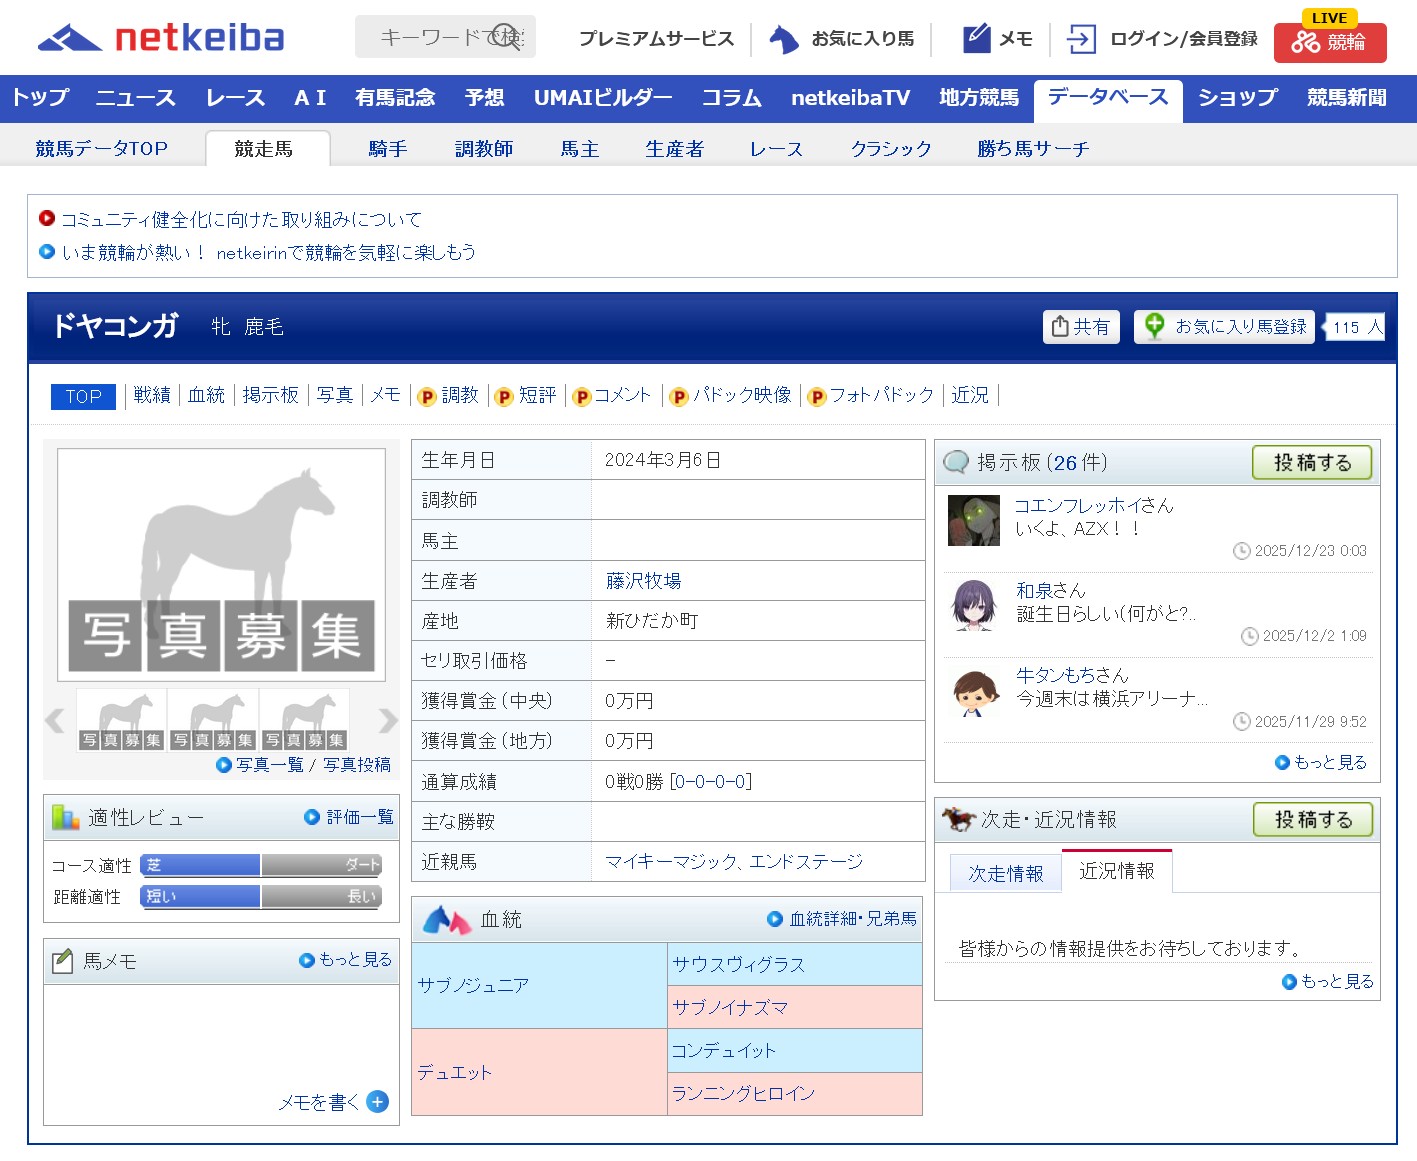Click the main horse photo placeholder
Screen dimensions: 1417x1161
[x=221, y=564]
